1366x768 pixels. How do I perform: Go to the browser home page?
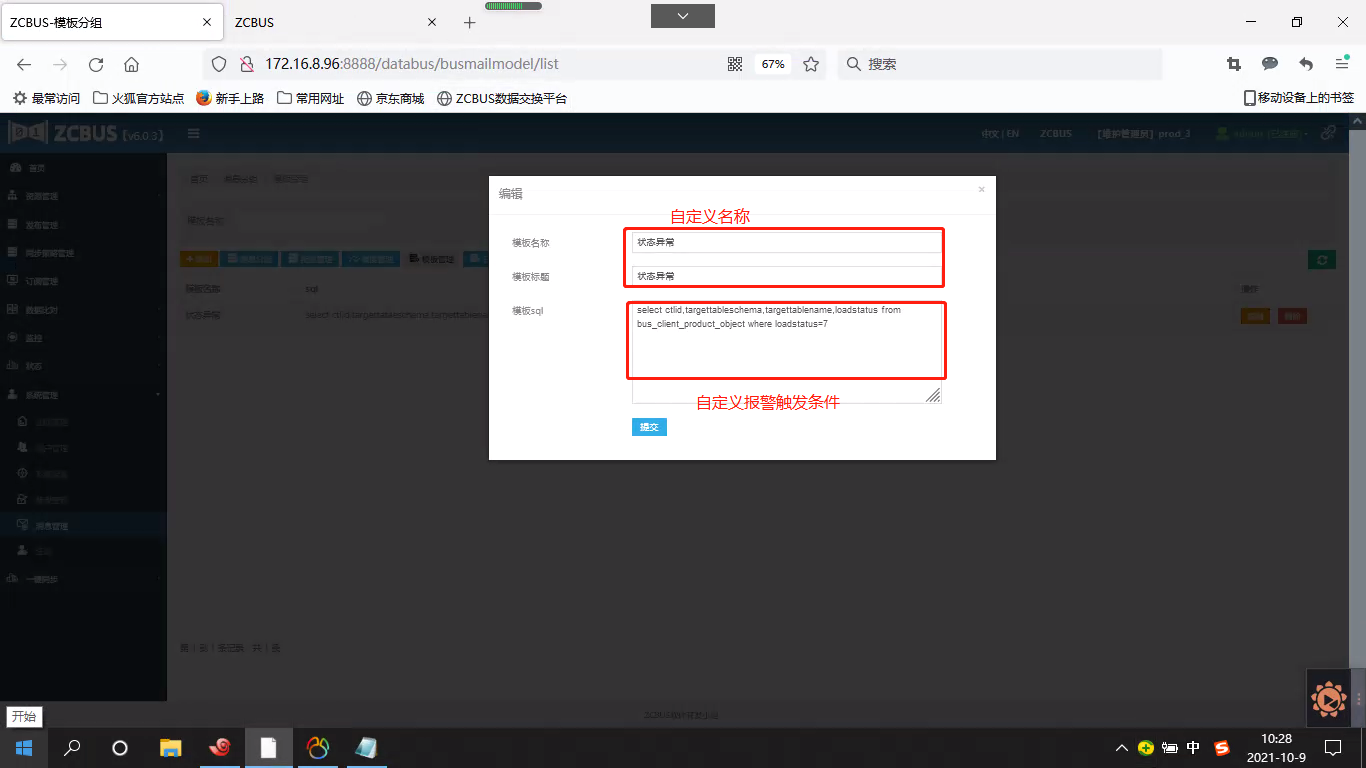coord(131,64)
